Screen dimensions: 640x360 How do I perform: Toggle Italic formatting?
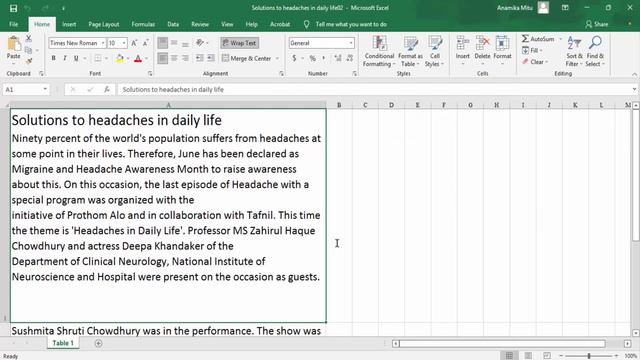[x=64, y=58]
